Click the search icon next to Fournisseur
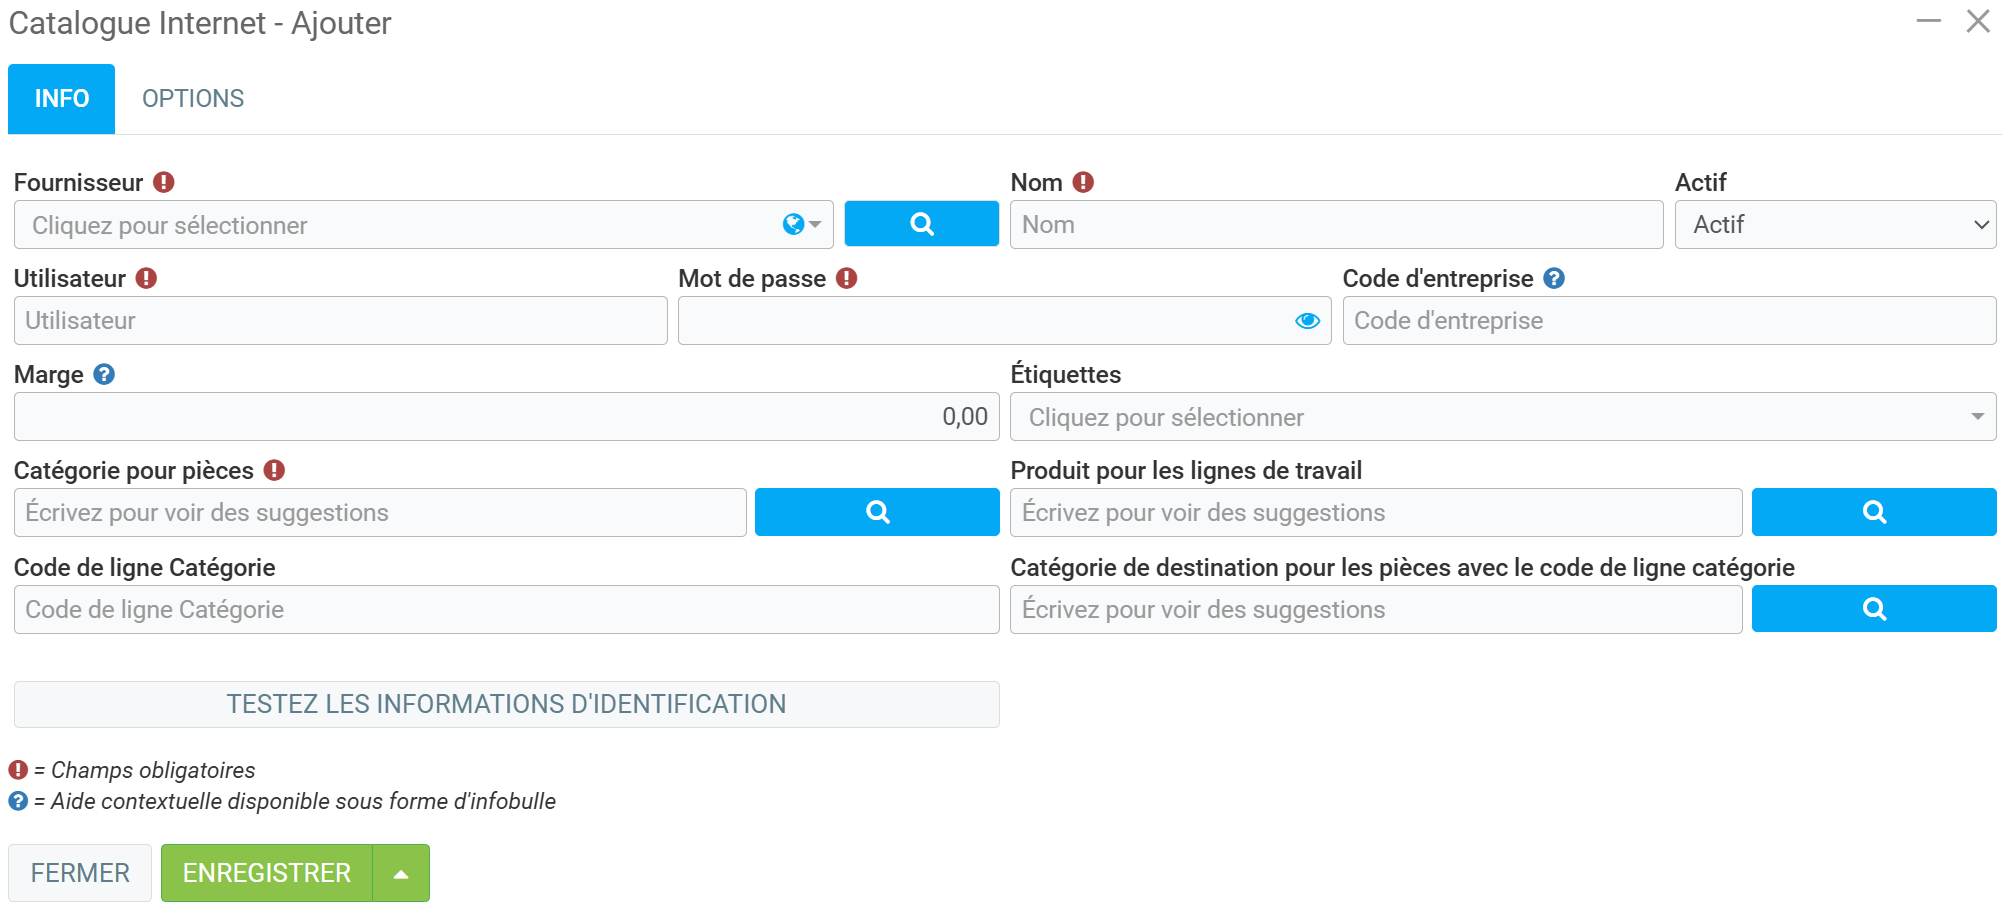The width and height of the screenshot is (2003, 908). pyautogui.click(x=921, y=224)
